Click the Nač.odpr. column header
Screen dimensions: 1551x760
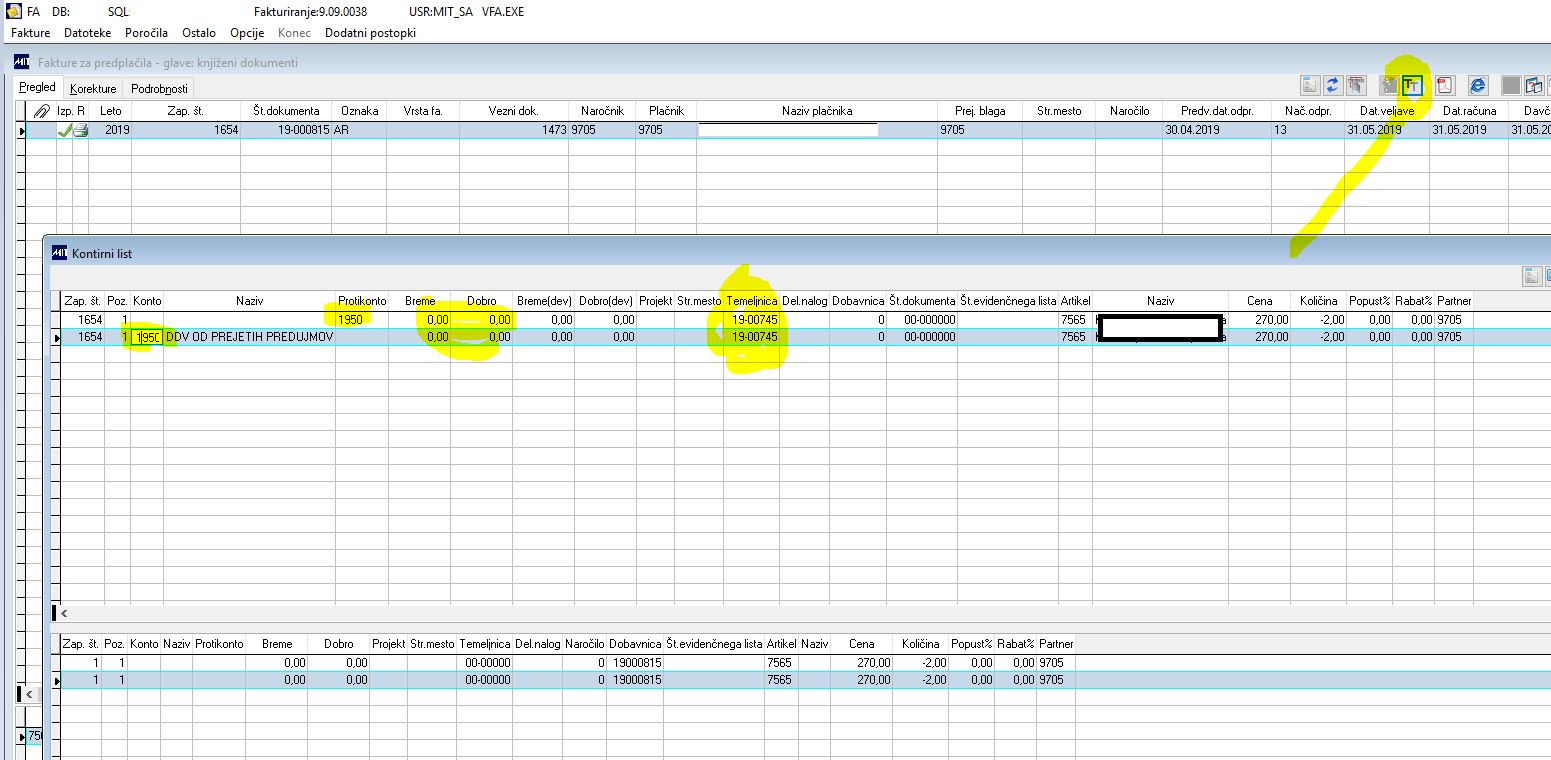tap(1307, 111)
